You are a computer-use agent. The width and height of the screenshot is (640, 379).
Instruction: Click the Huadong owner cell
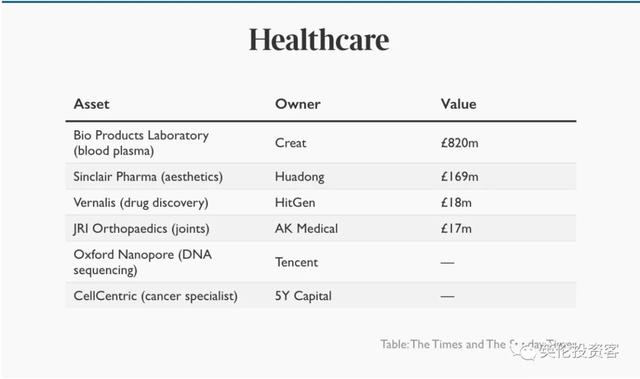click(300, 177)
